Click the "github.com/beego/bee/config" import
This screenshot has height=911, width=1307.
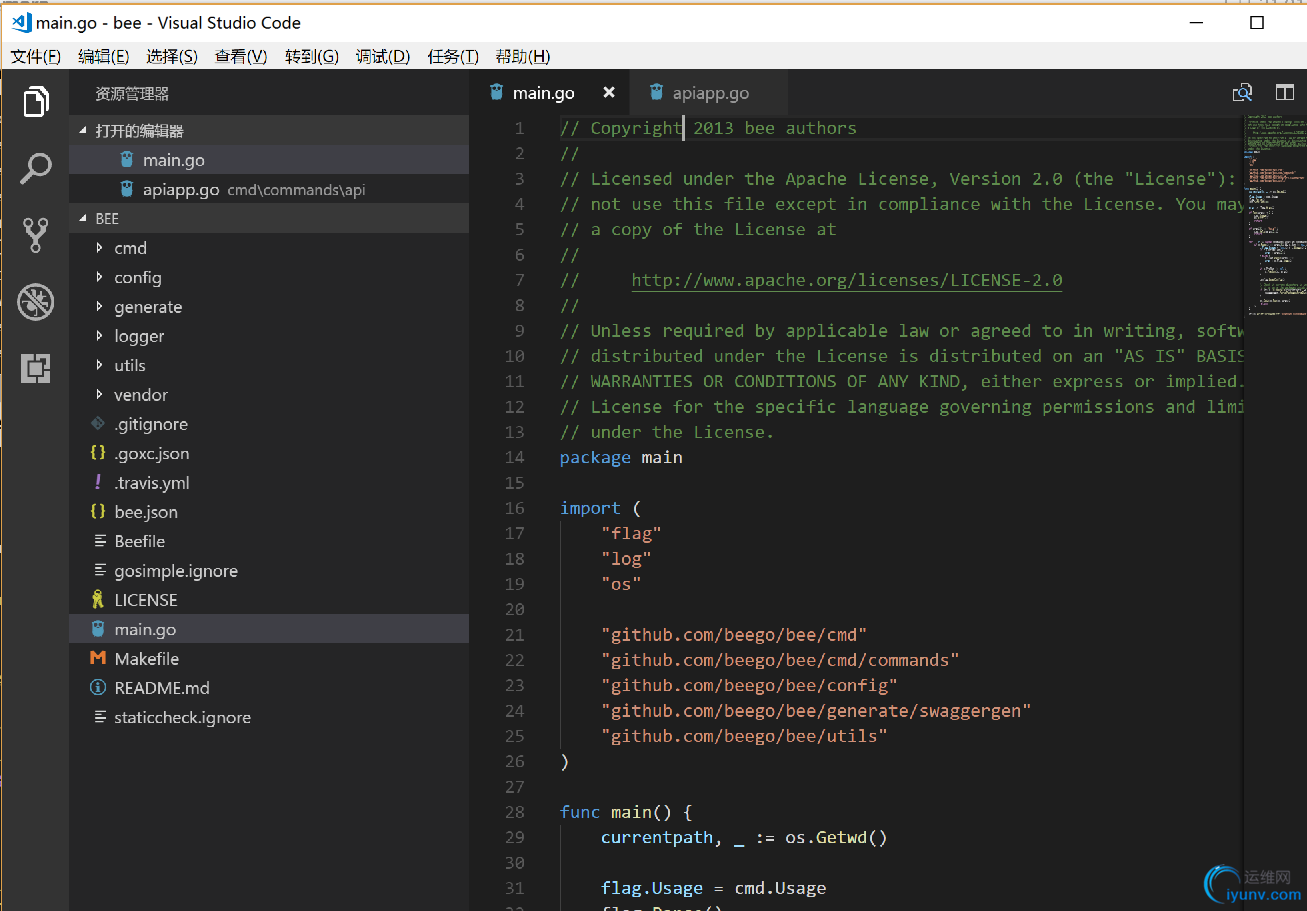click(749, 685)
